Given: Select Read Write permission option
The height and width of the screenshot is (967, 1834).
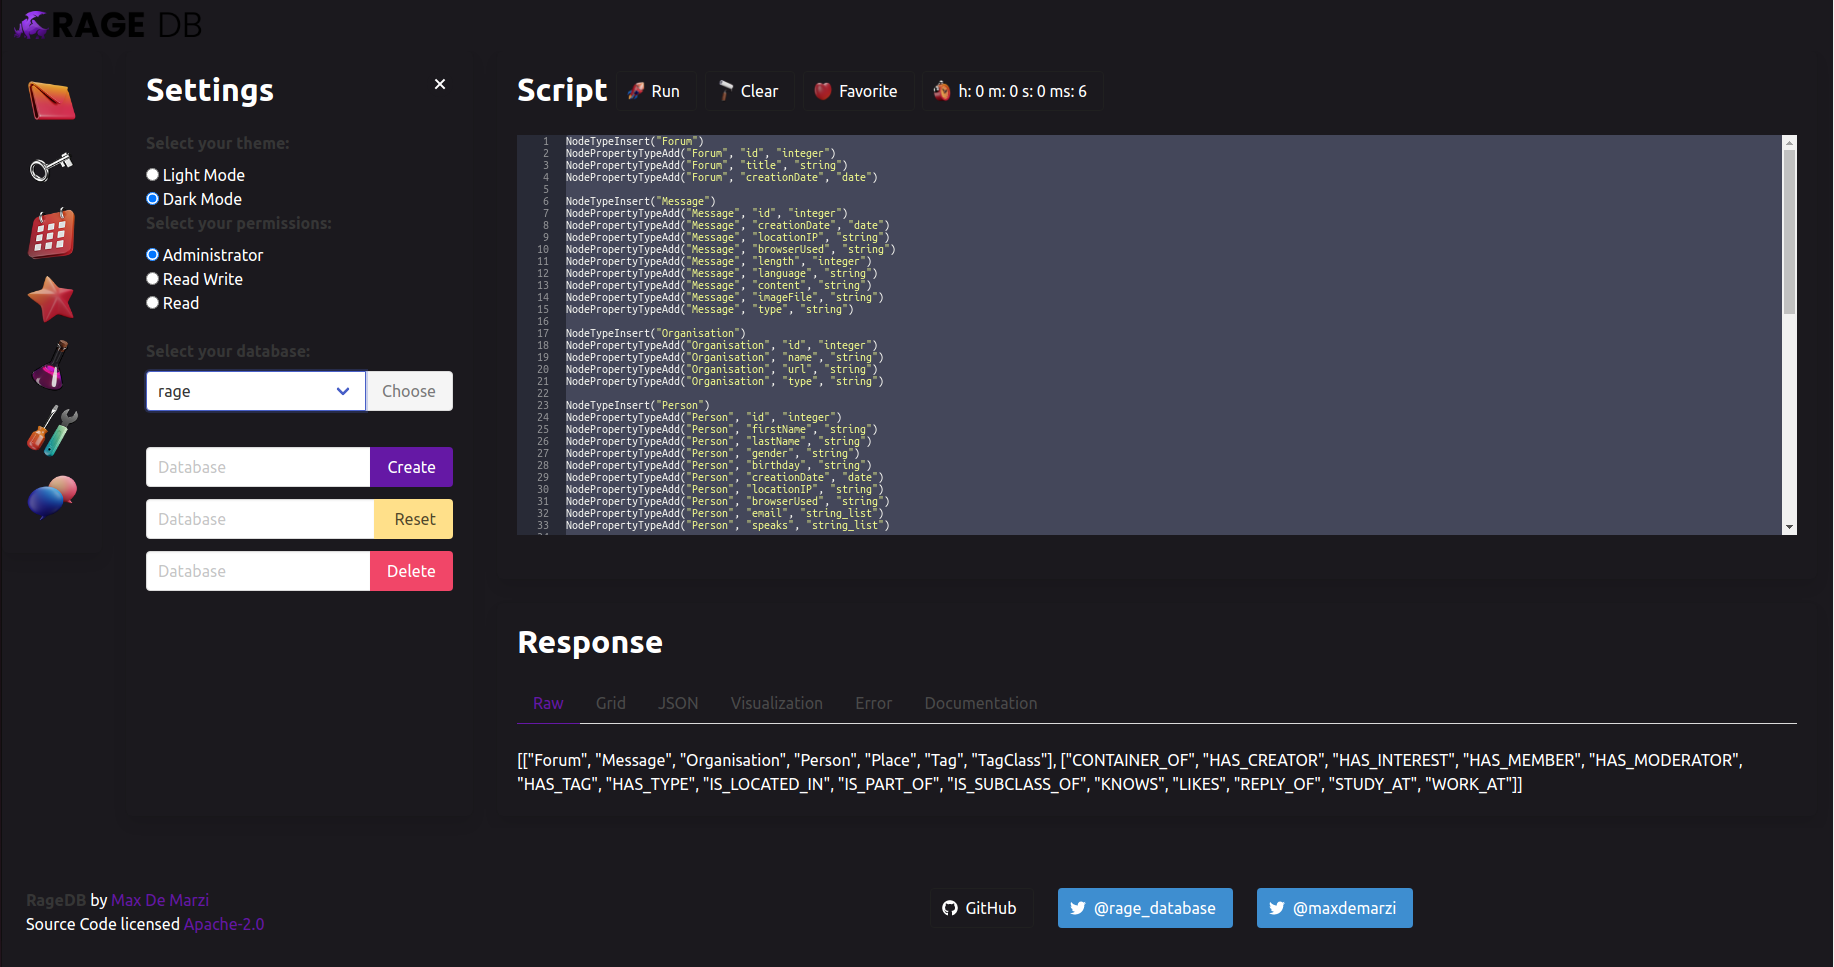Looking at the screenshot, I should point(153,279).
